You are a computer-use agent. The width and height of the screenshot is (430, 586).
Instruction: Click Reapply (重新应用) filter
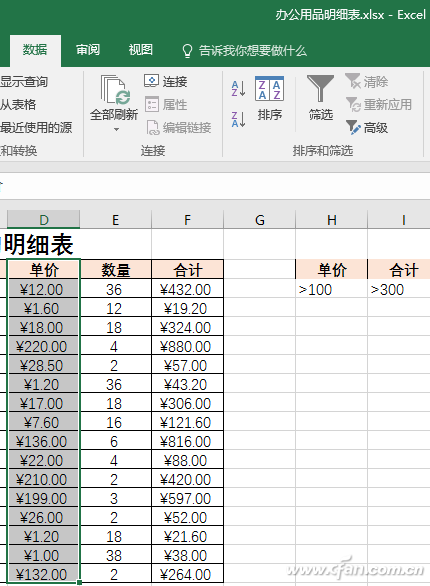point(379,105)
